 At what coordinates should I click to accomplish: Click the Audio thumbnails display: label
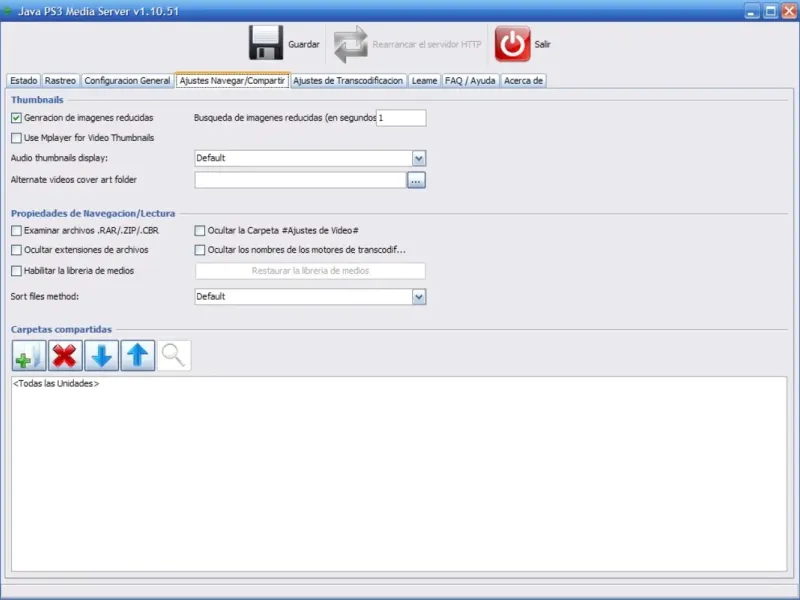point(59,158)
